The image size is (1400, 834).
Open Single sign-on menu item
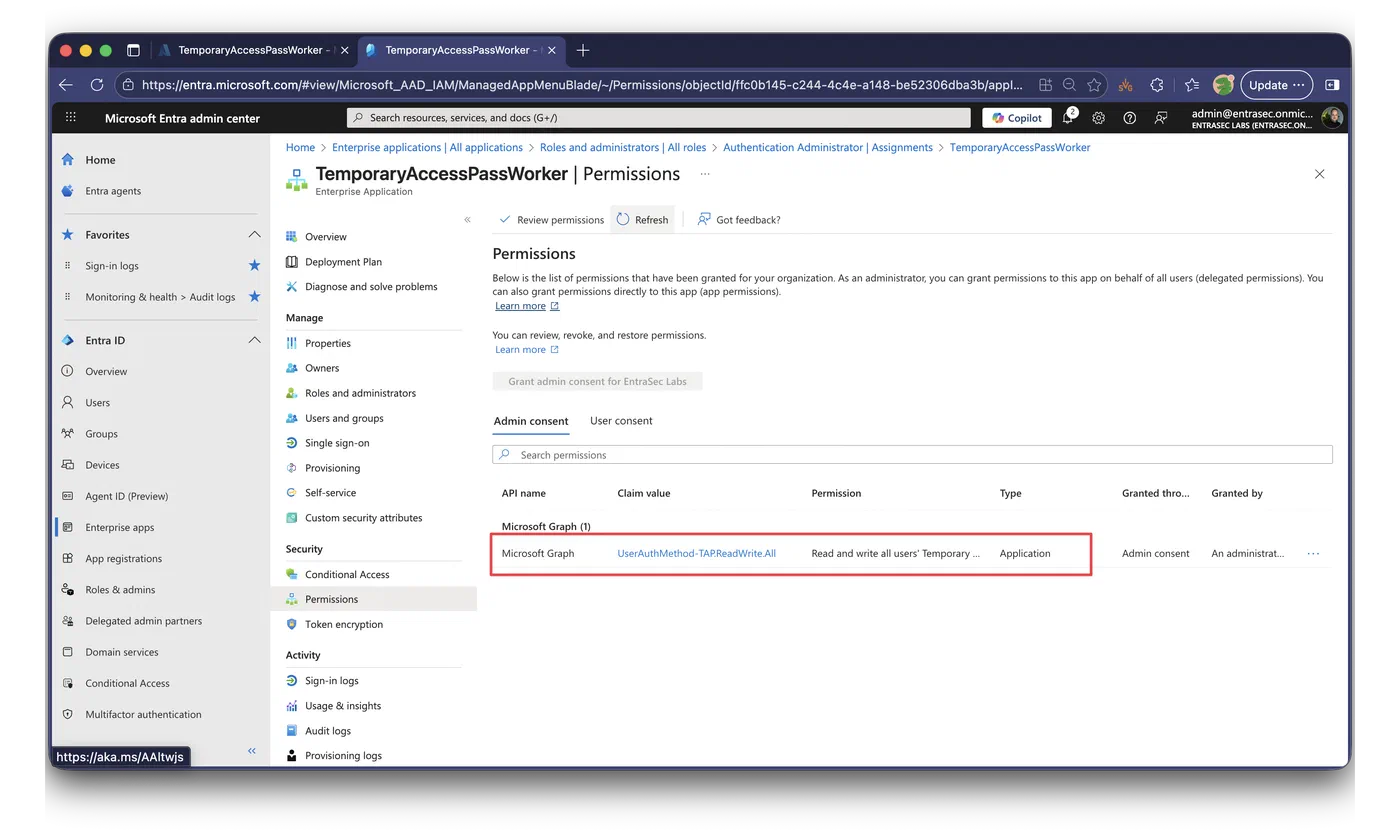pos(337,443)
